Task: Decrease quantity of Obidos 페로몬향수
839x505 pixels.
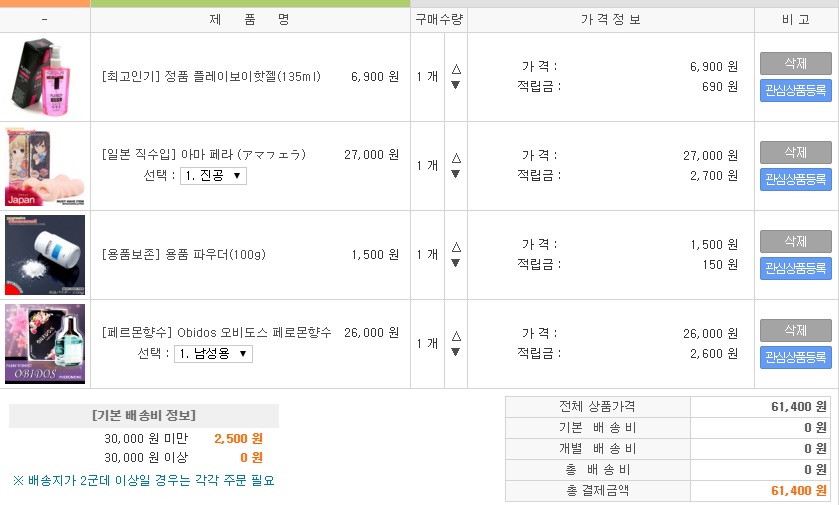Action: coord(456,352)
